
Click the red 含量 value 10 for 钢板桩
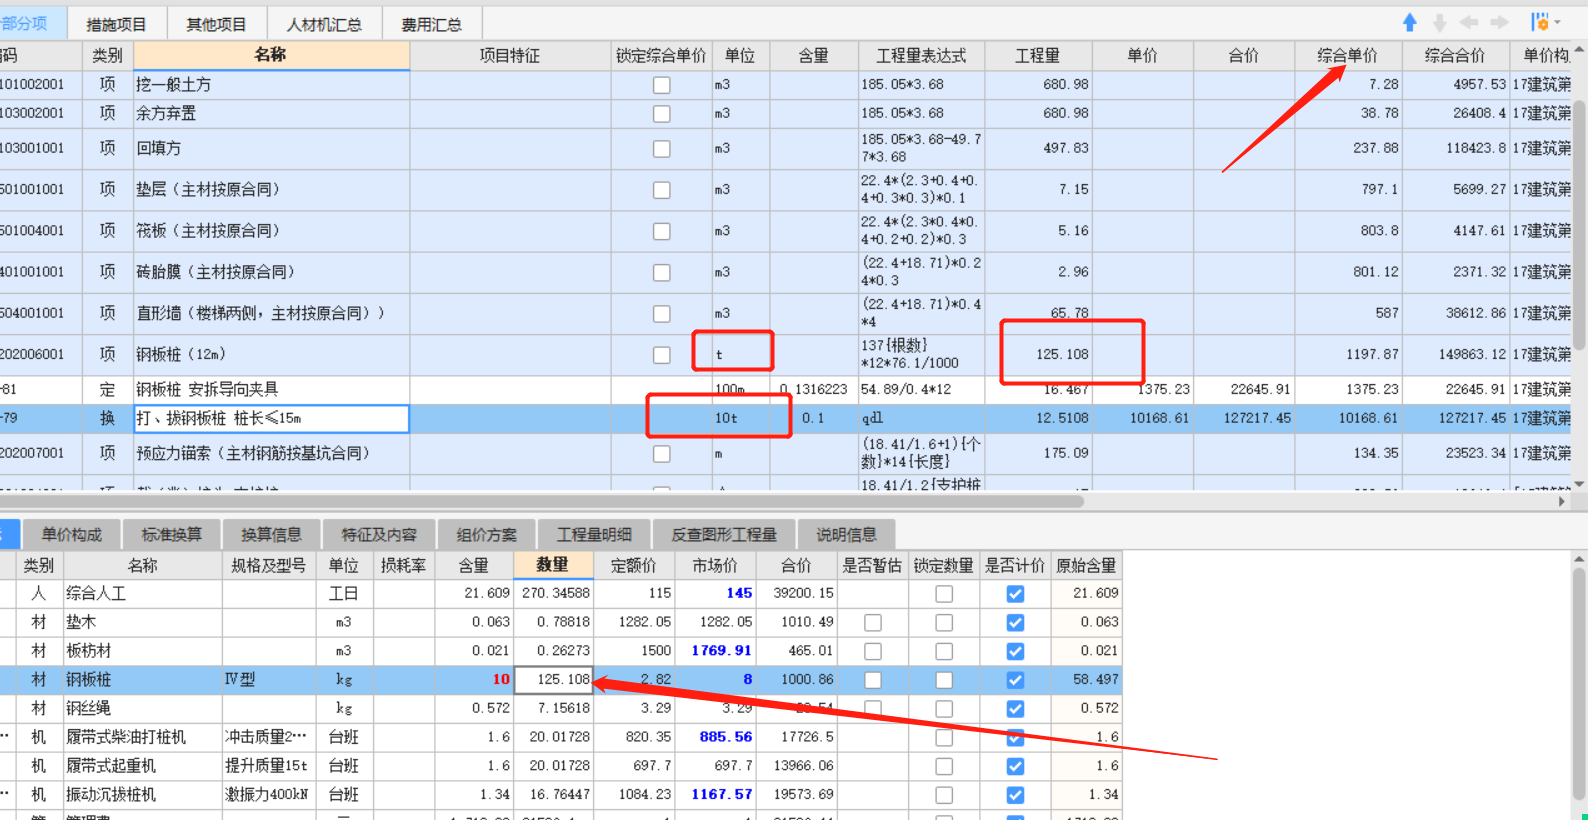(x=474, y=680)
